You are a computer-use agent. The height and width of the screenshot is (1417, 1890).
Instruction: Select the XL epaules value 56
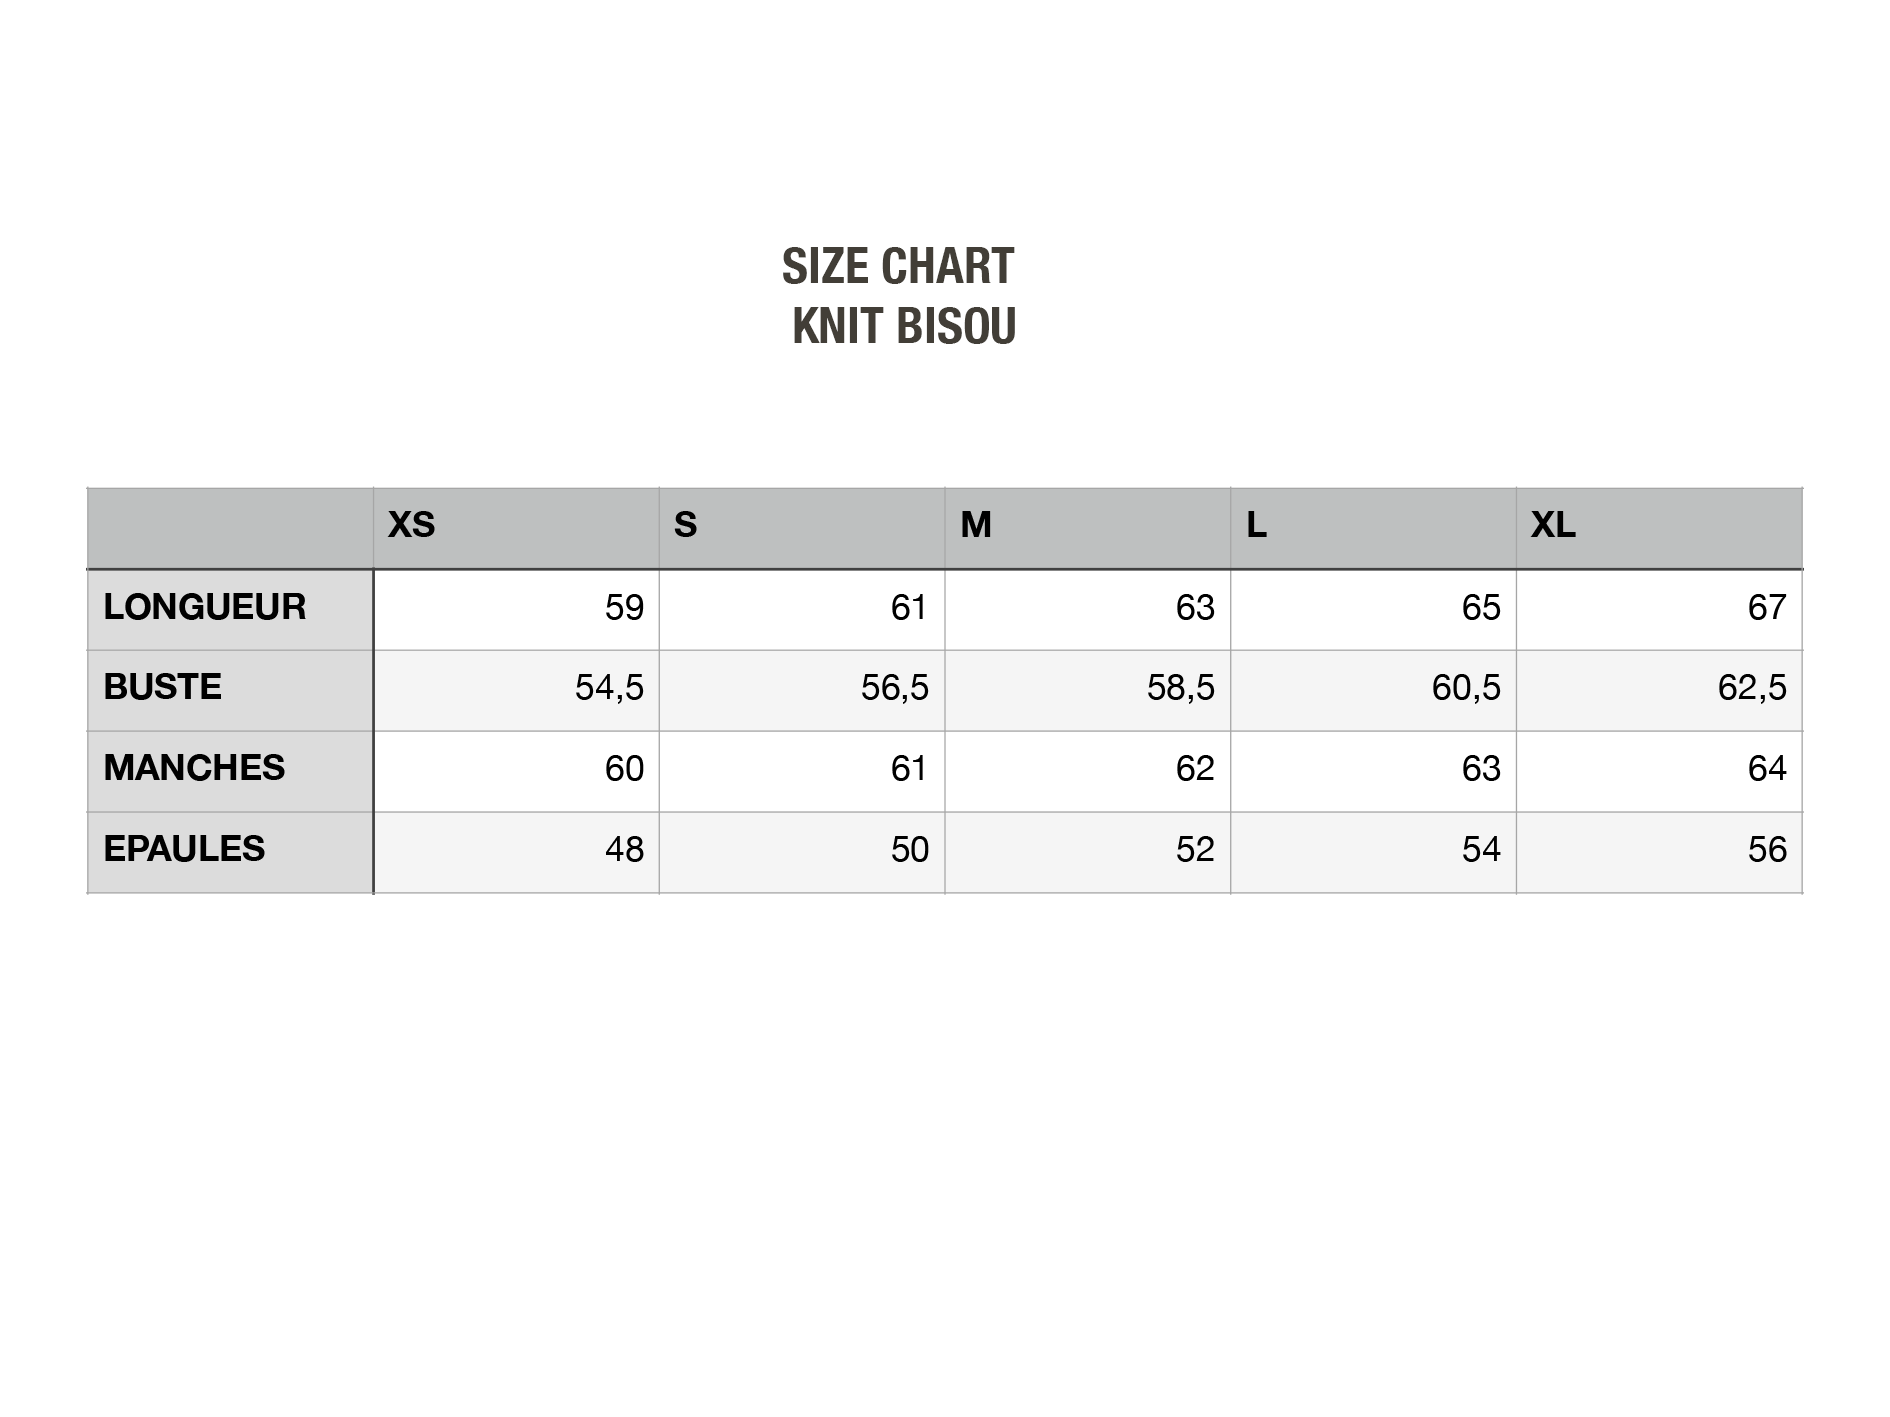(1767, 850)
